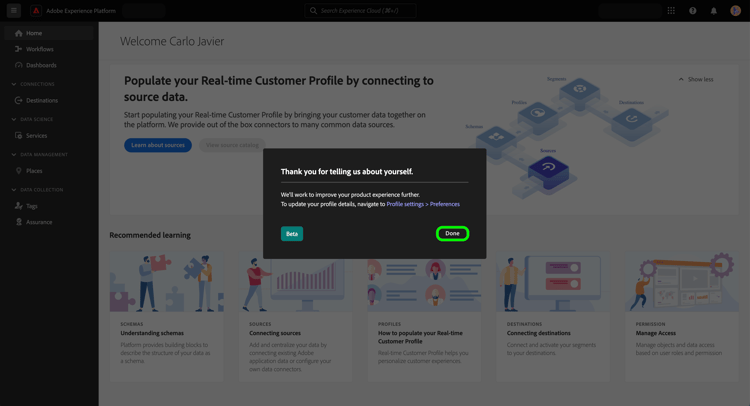Click 'Connecting sources' card title
This screenshot has height=406, width=750.
275,333
